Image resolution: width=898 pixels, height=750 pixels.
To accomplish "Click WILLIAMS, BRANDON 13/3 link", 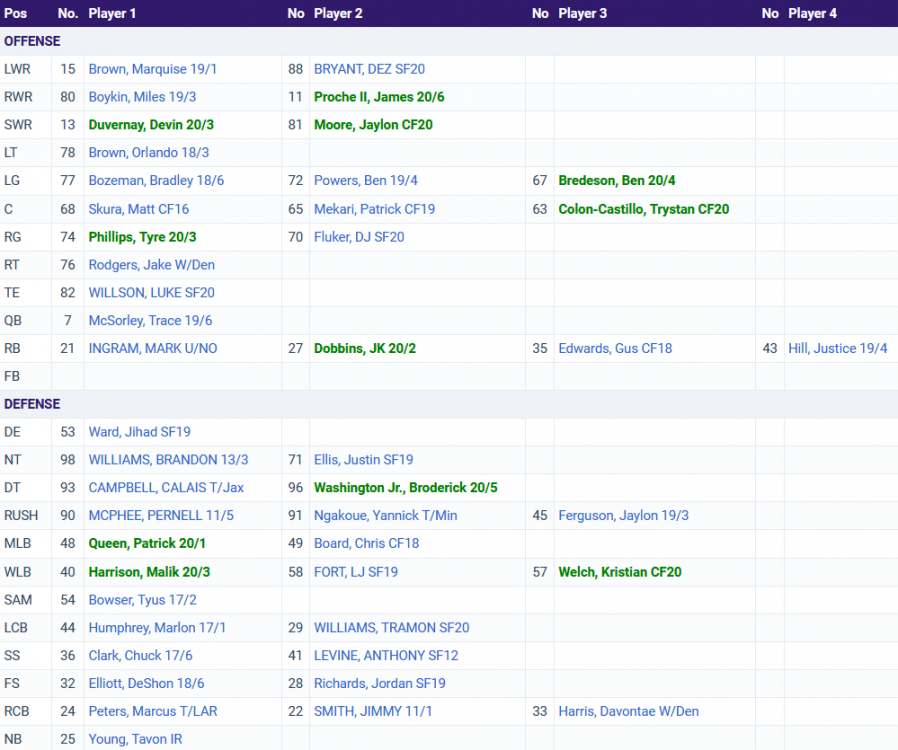I will point(168,460).
